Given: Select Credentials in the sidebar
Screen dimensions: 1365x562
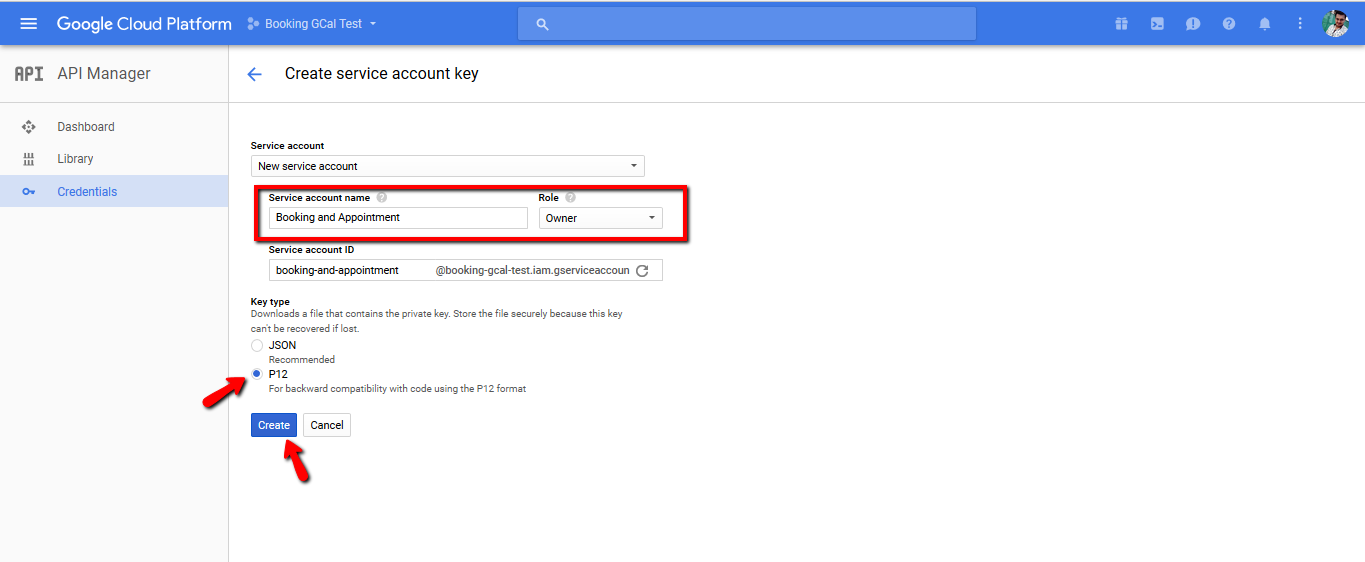Looking at the screenshot, I should click(x=114, y=191).
